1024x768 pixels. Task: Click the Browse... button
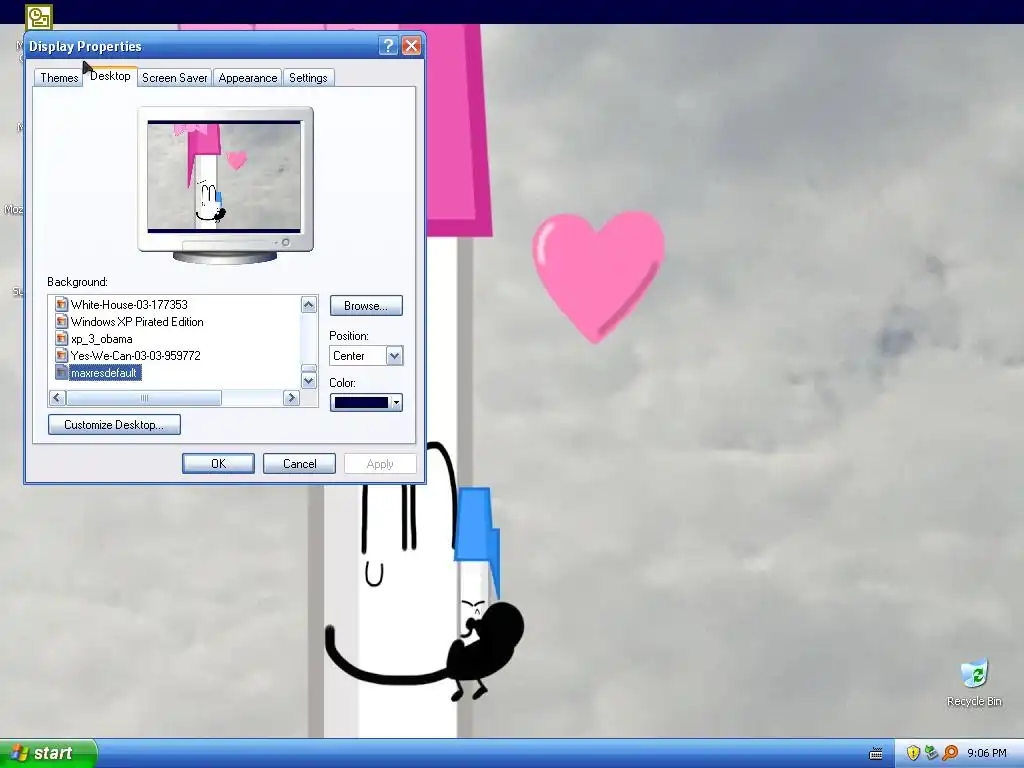coord(366,306)
